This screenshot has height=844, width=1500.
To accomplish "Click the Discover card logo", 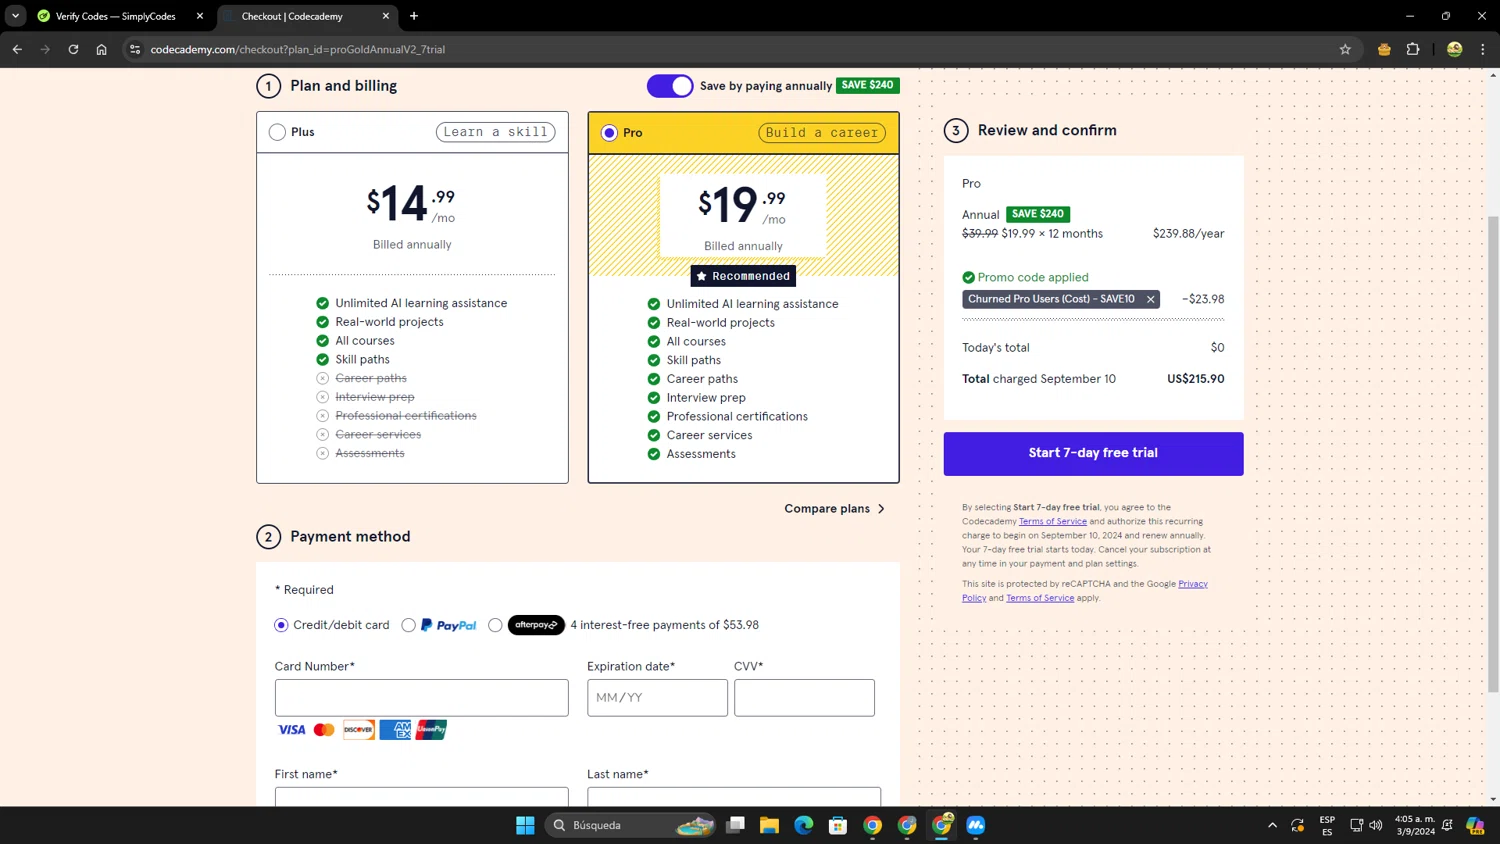I will pyautogui.click(x=358, y=730).
